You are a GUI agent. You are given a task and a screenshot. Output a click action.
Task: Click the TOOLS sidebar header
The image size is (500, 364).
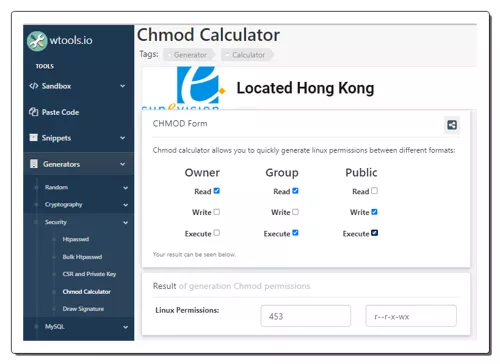click(x=45, y=66)
